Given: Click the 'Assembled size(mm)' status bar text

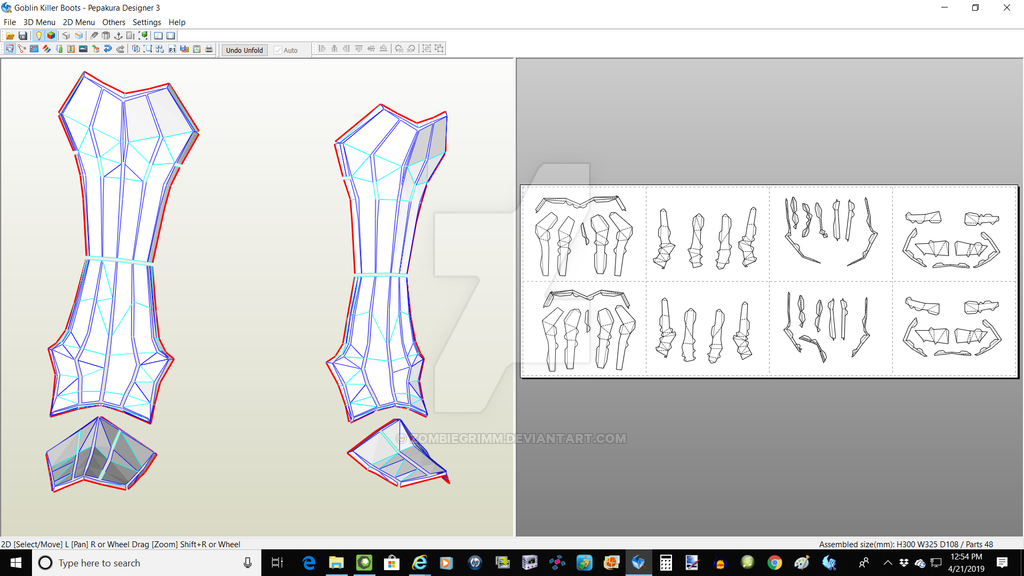Looking at the screenshot, I should pyautogui.click(x=906, y=544).
